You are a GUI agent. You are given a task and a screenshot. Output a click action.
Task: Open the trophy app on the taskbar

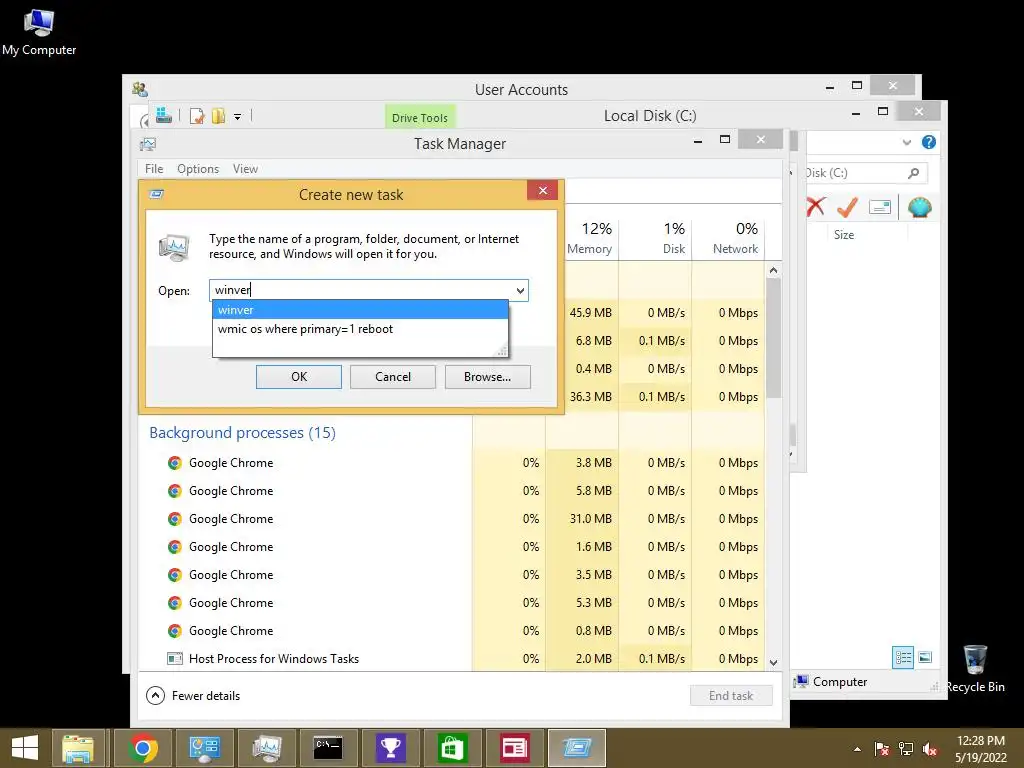click(x=391, y=748)
